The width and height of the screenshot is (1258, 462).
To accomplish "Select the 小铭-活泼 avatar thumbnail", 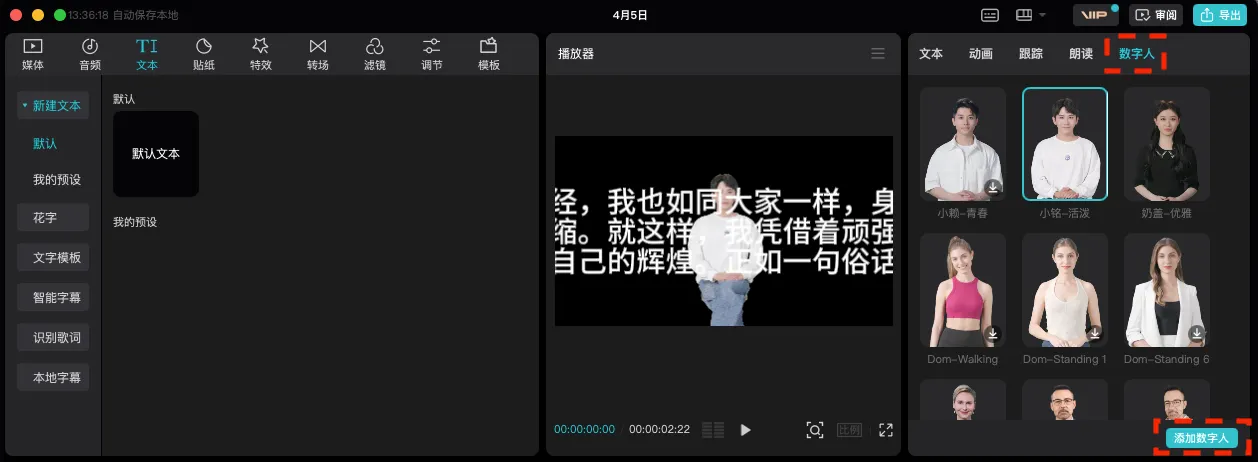I will [x=1065, y=144].
